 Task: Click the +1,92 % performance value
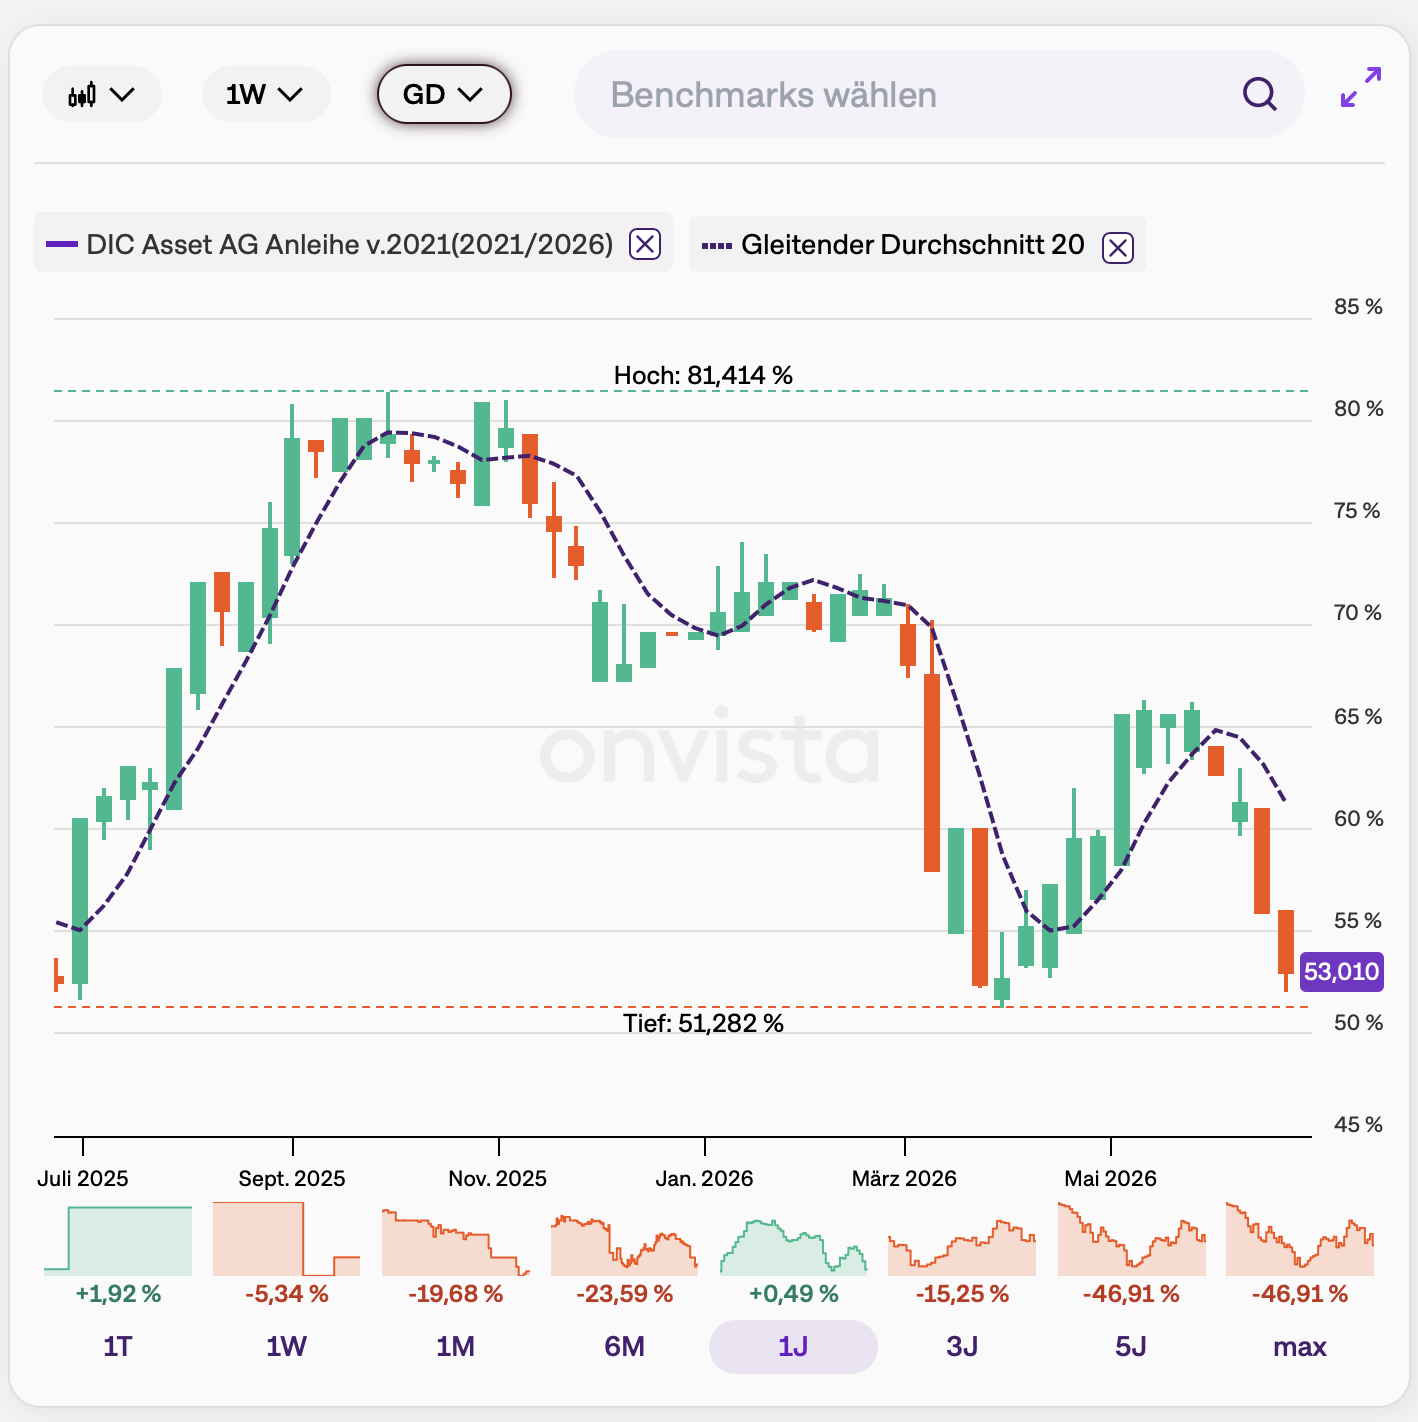[118, 1294]
